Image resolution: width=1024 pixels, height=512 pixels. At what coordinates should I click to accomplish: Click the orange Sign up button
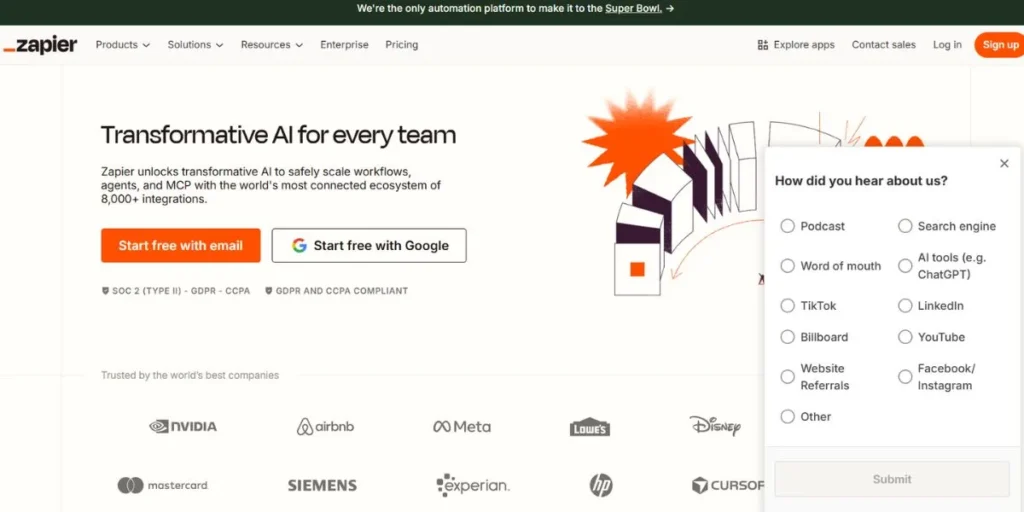(x=1000, y=45)
